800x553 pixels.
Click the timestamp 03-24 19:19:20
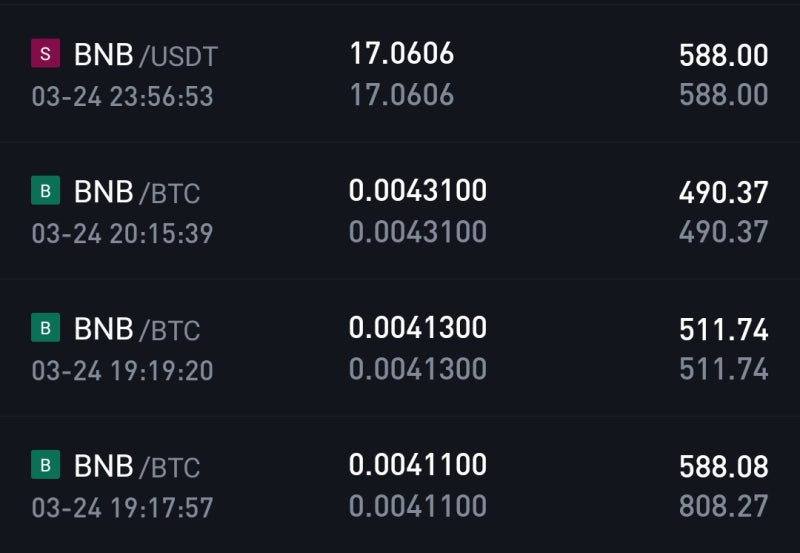click(x=122, y=371)
